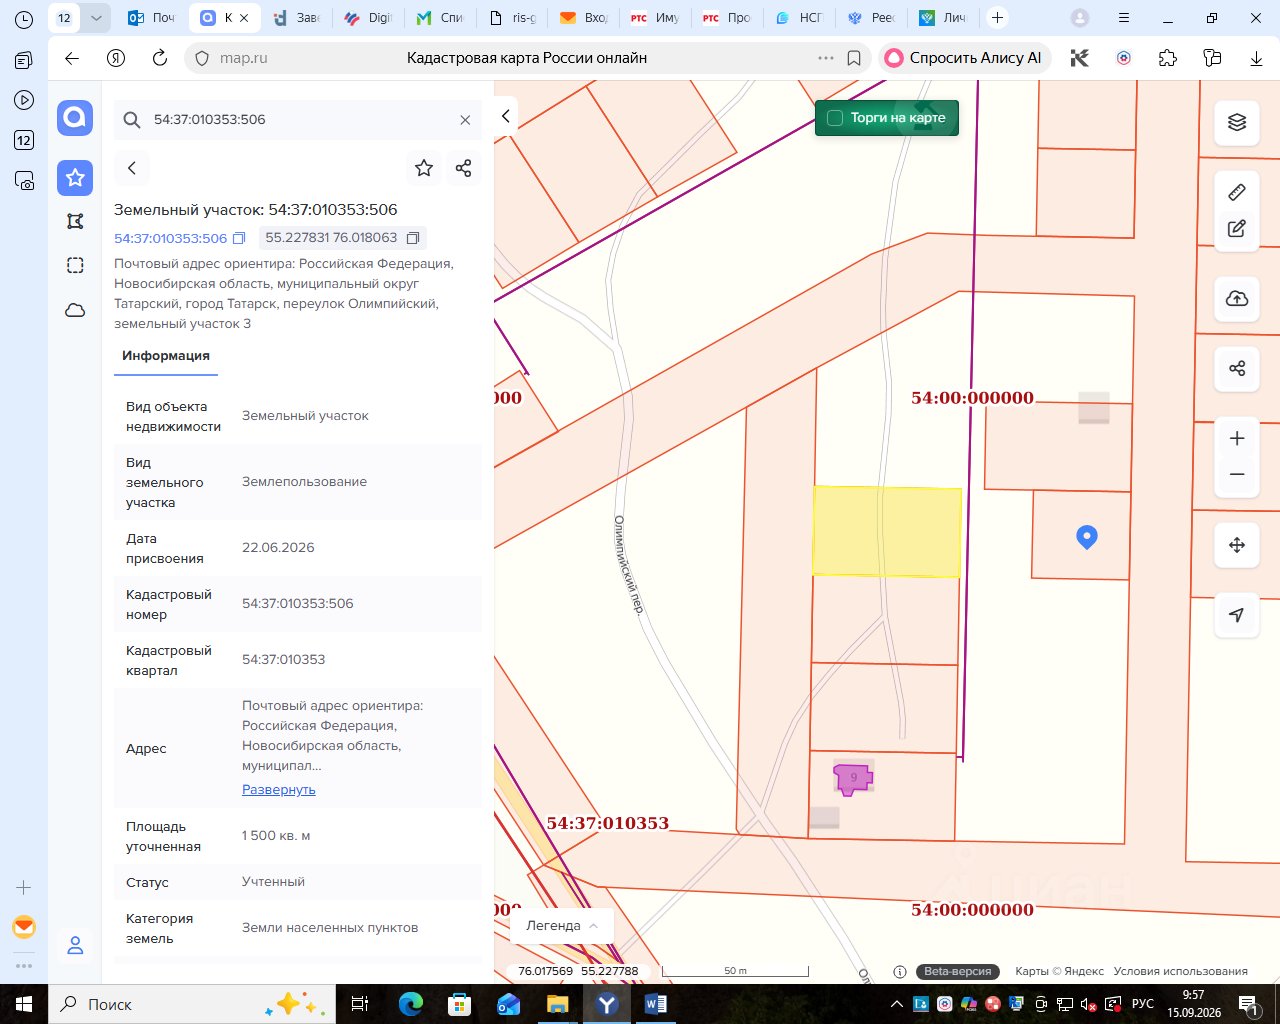
Task: Click Спросить Алису AI button
Action: pyautogui.click(x=964, y=58)
